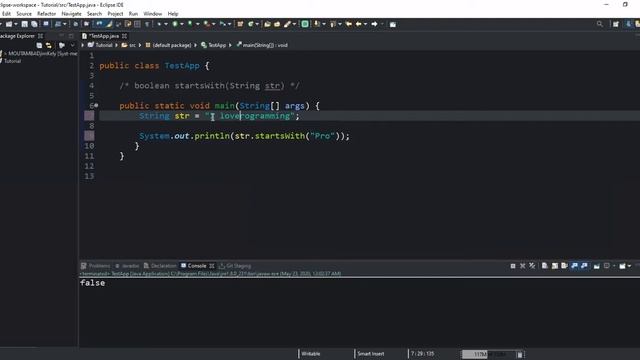Screen dimensions: 640x360
Task: Click the heap memory usage bar
Action: pos(488,354)
